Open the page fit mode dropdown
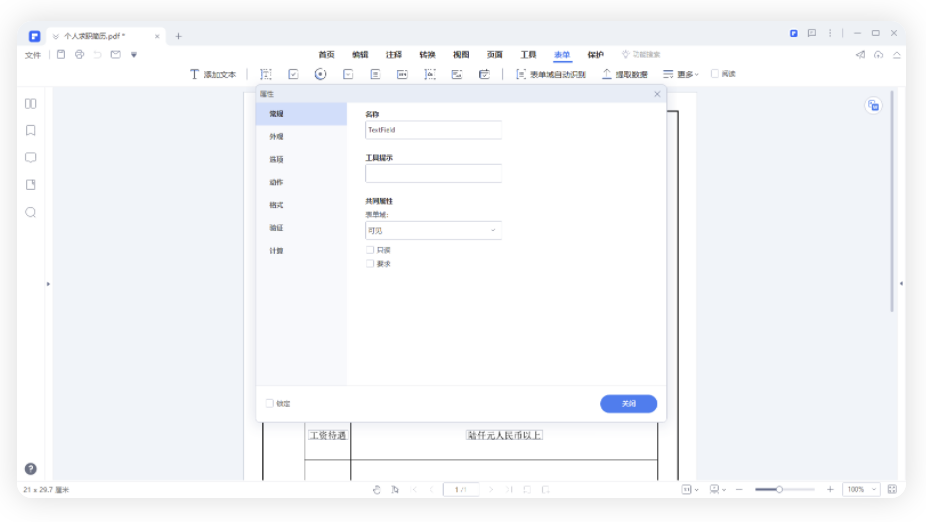This screenshot has width=926, height=522. click(690, 490)
